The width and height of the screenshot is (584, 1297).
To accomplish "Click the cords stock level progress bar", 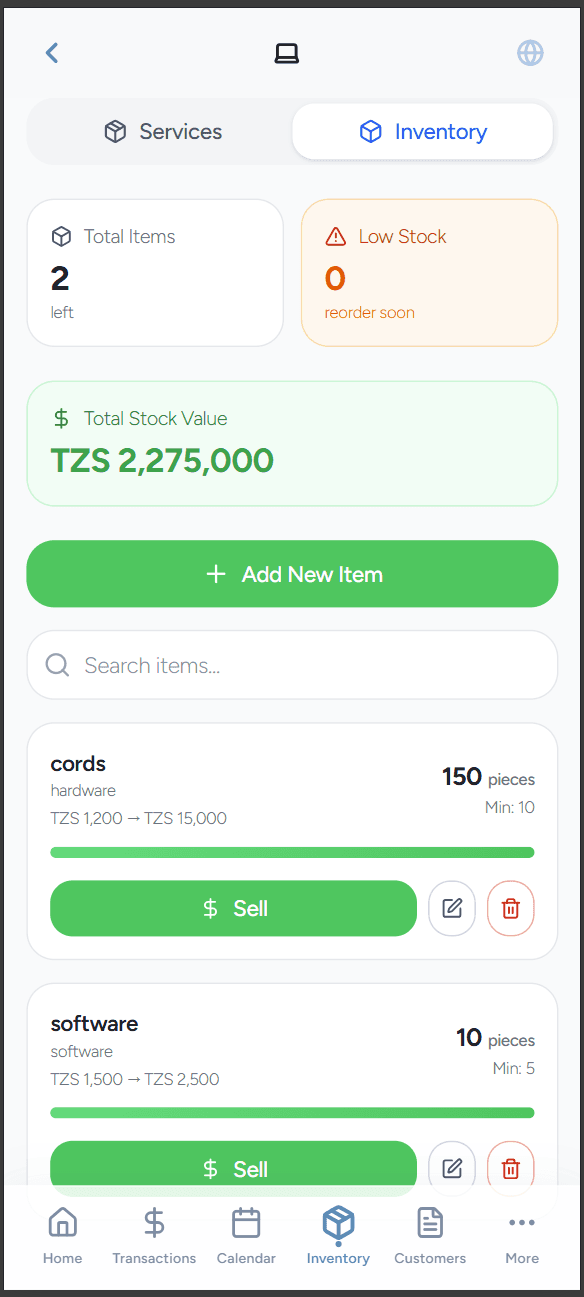I will click(x=292, y=852).
